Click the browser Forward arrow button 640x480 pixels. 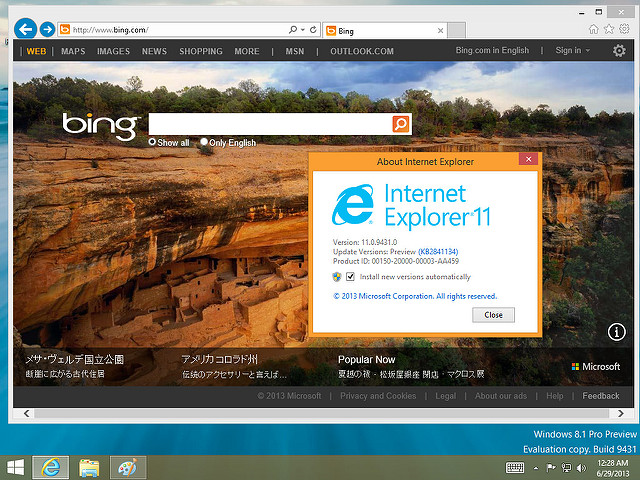48,29
